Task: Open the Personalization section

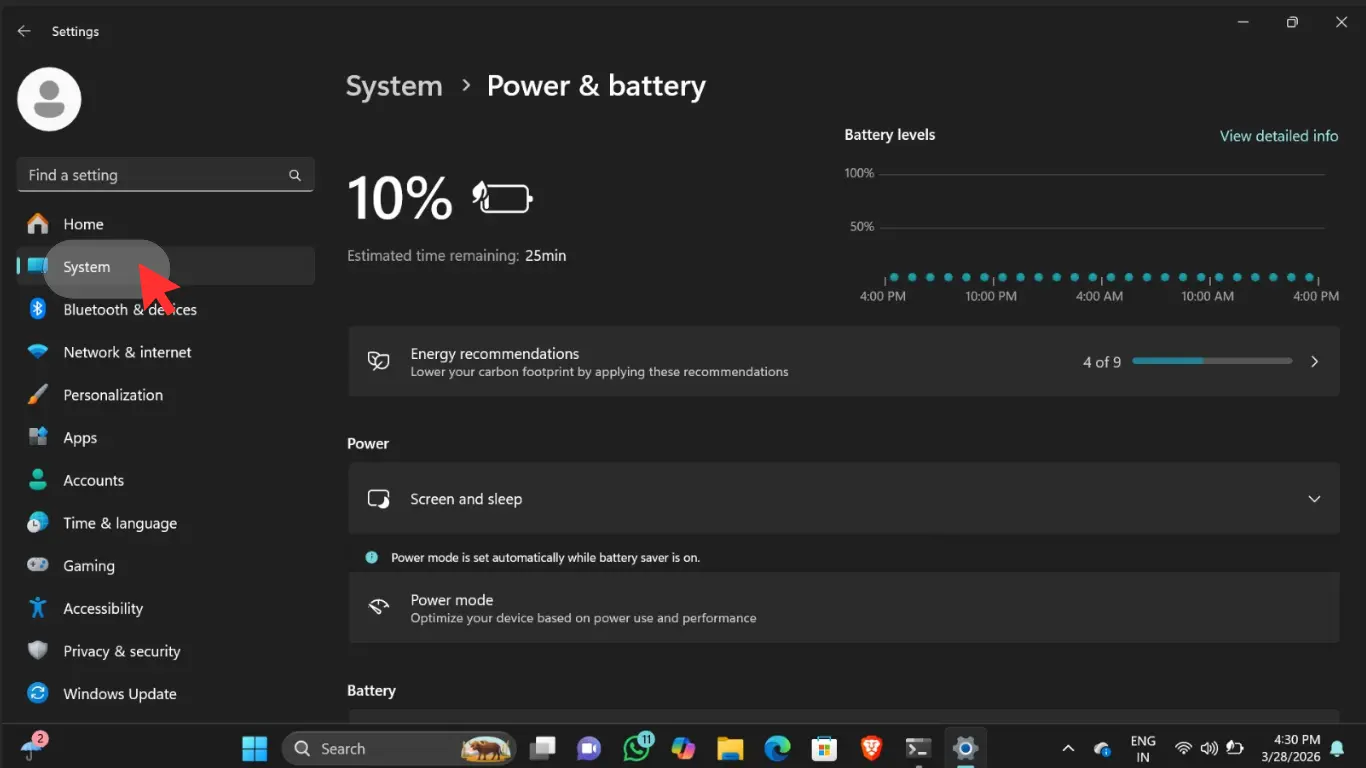Action: coord(112,395)
